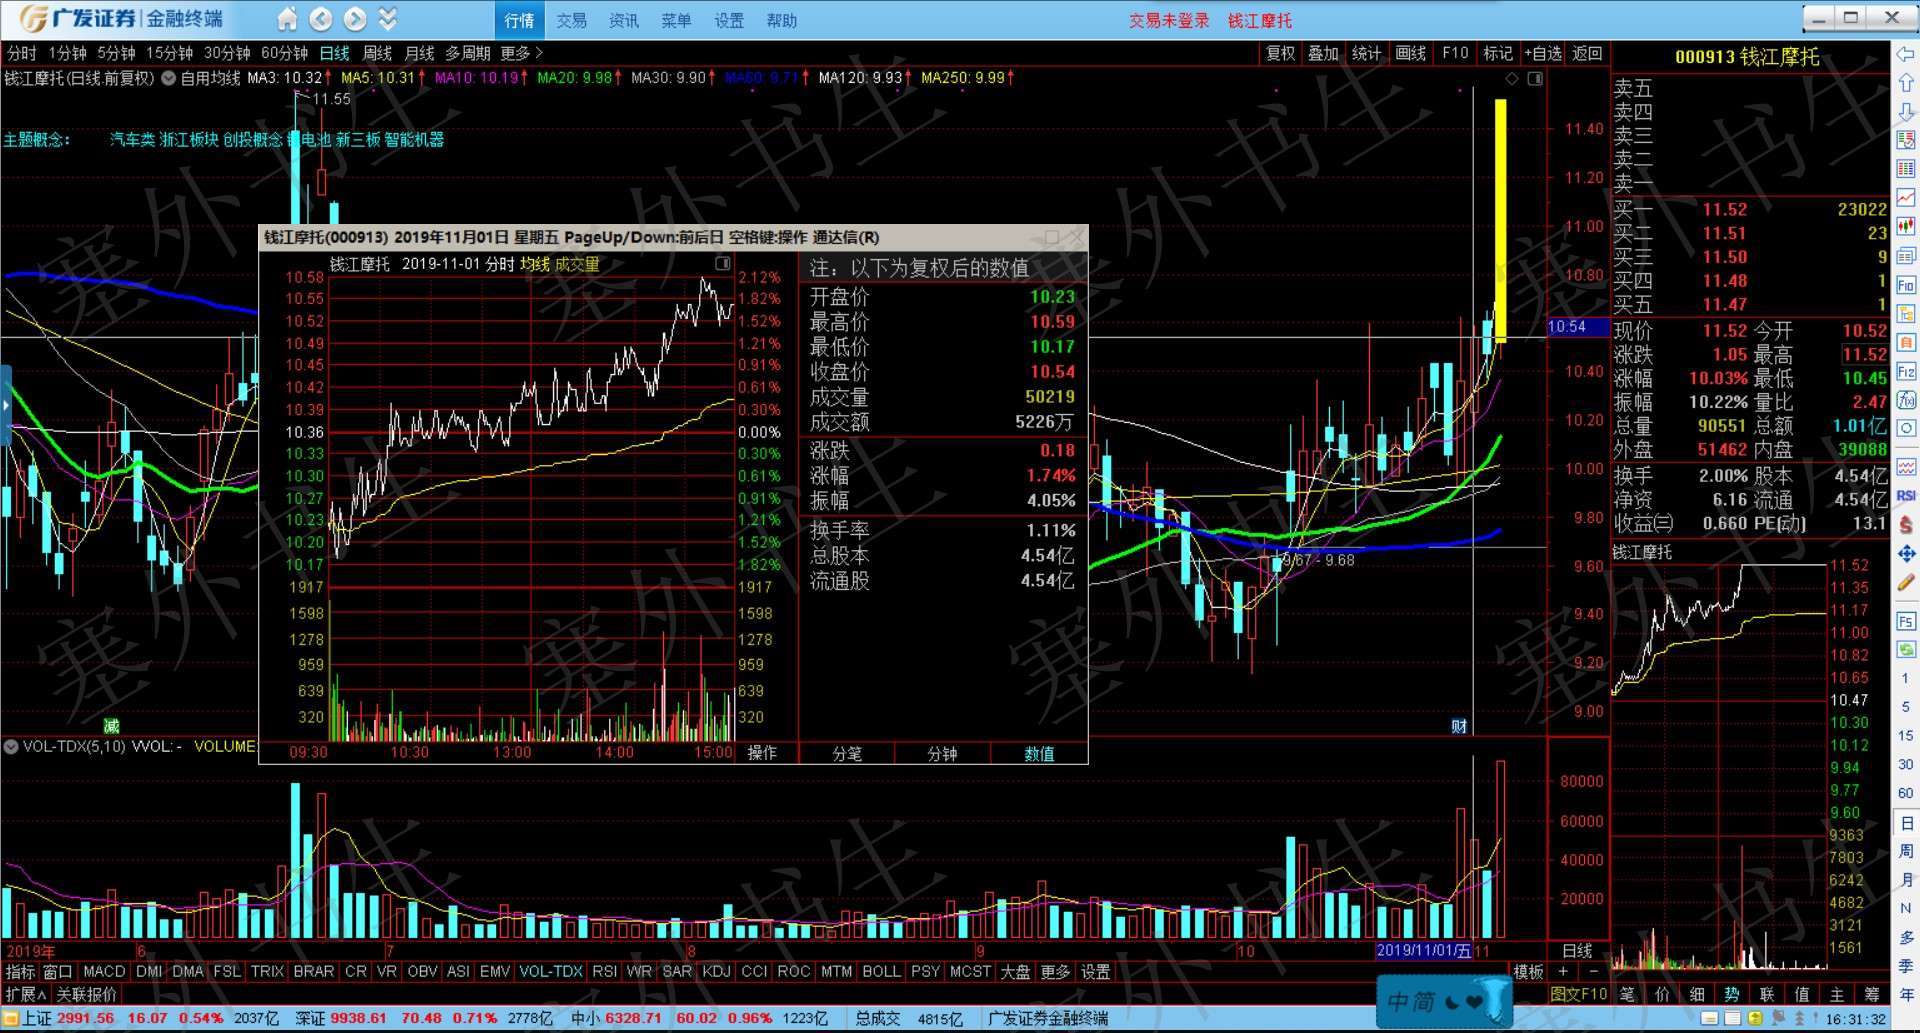Switch chart to 30分钟 period

[x=227, y=53]
